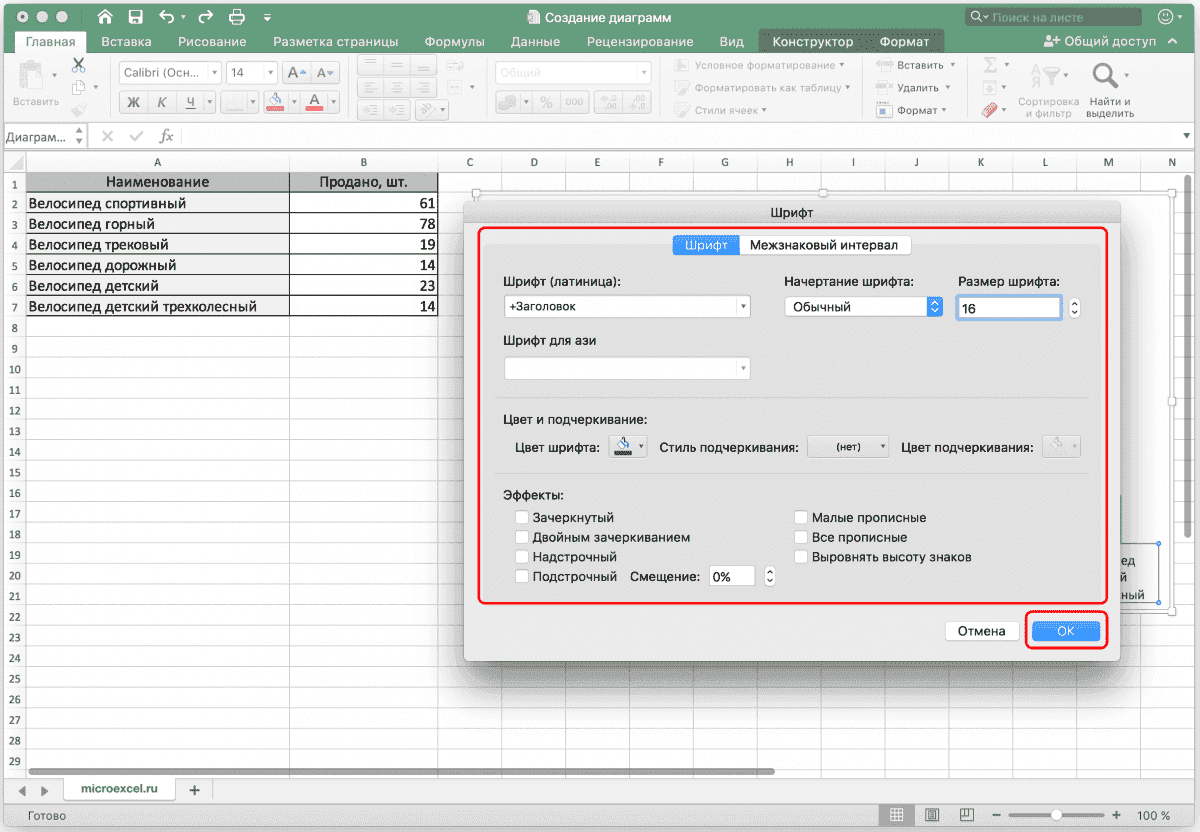Click the Page Layout view icon in status bar
Viewport: 1200px width, 832px height.
coord(931,815)
